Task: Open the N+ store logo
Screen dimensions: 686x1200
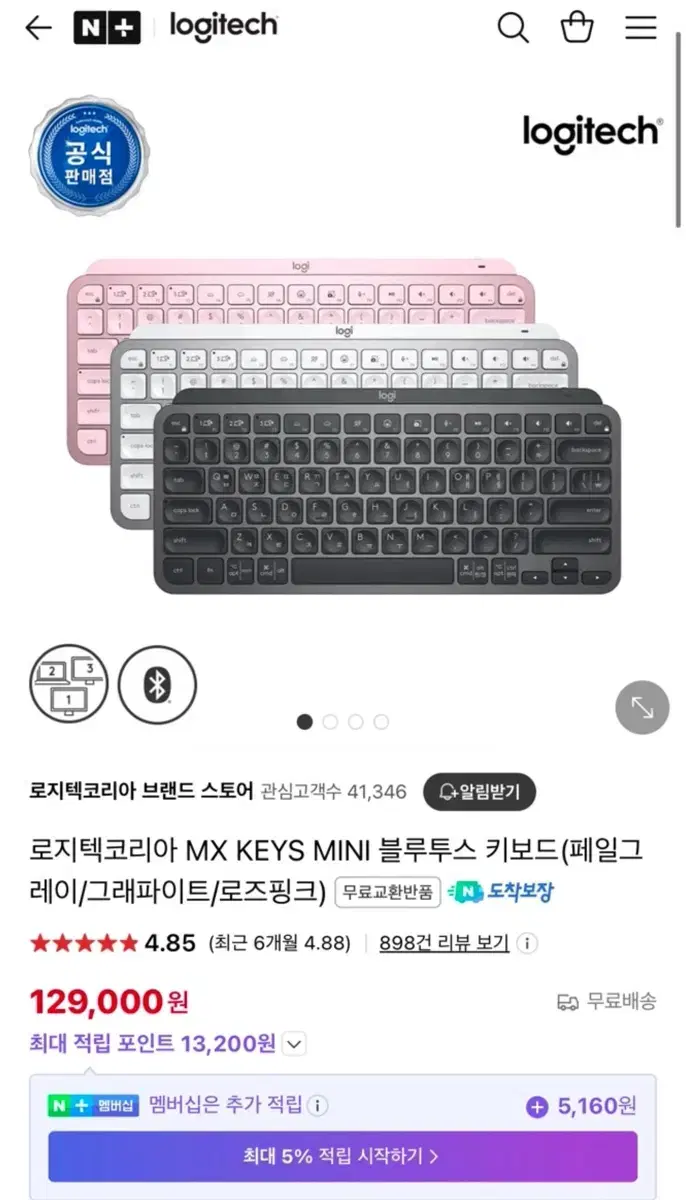Action: [x=107, y=27]
